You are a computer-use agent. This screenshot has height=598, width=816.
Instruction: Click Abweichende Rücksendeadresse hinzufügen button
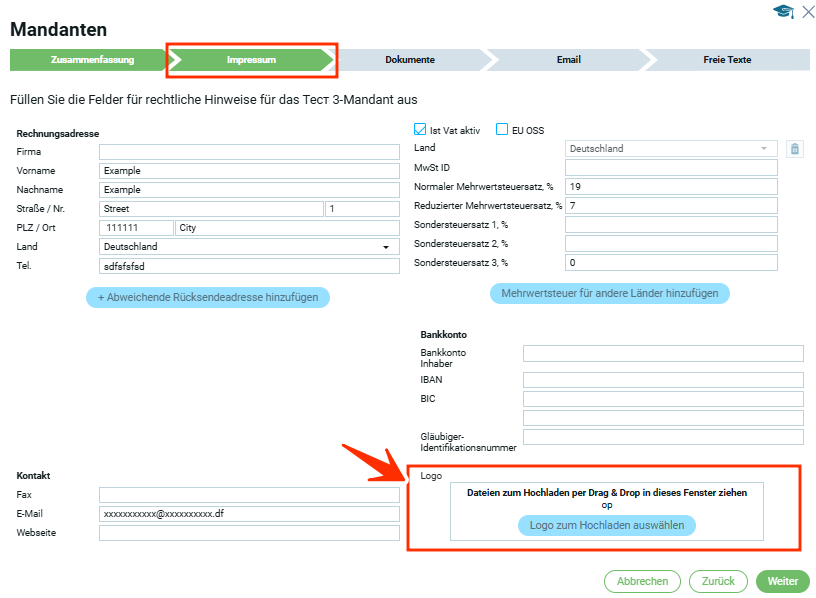(207, 297)
